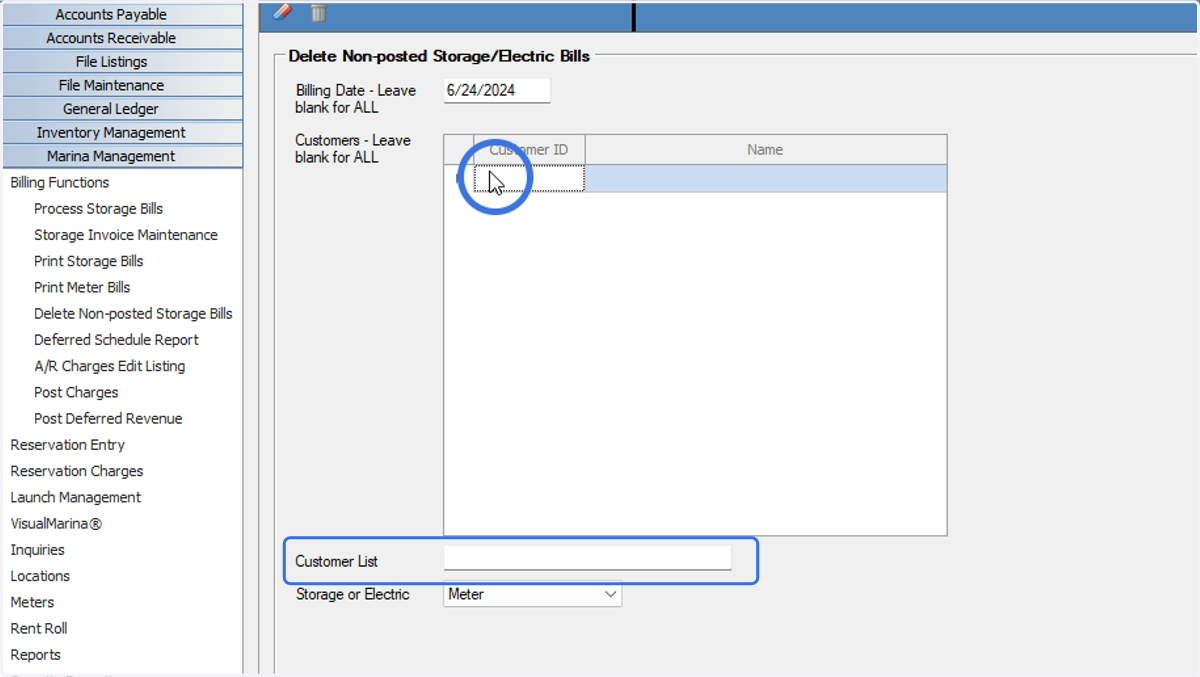Open the Rent Roll item
The image size is (1200, 677).
tap(39, 628)
